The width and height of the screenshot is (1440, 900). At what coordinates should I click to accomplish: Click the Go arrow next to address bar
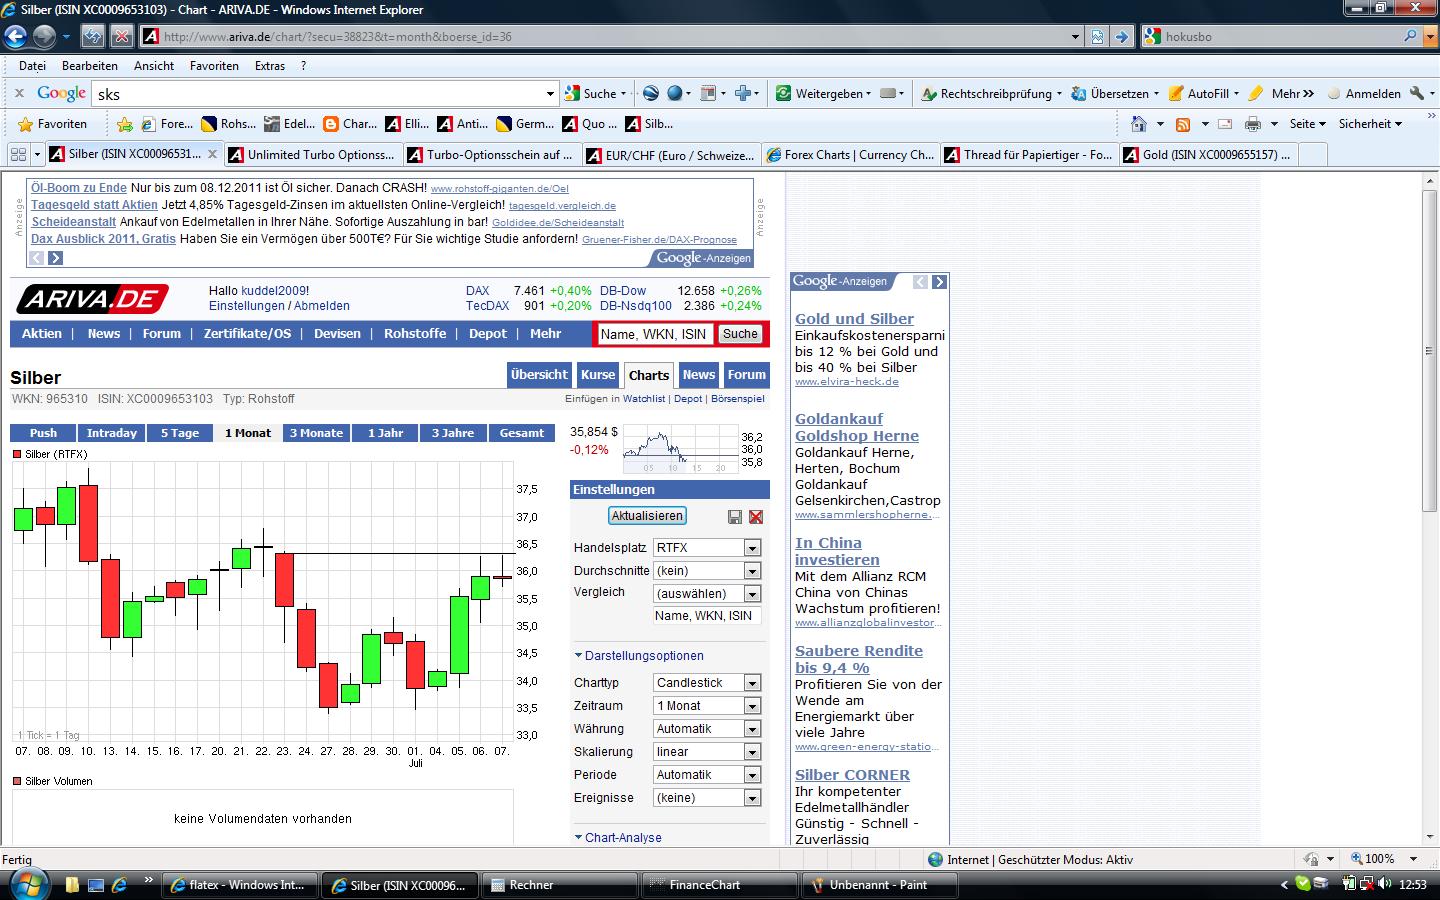[1121, 37]
